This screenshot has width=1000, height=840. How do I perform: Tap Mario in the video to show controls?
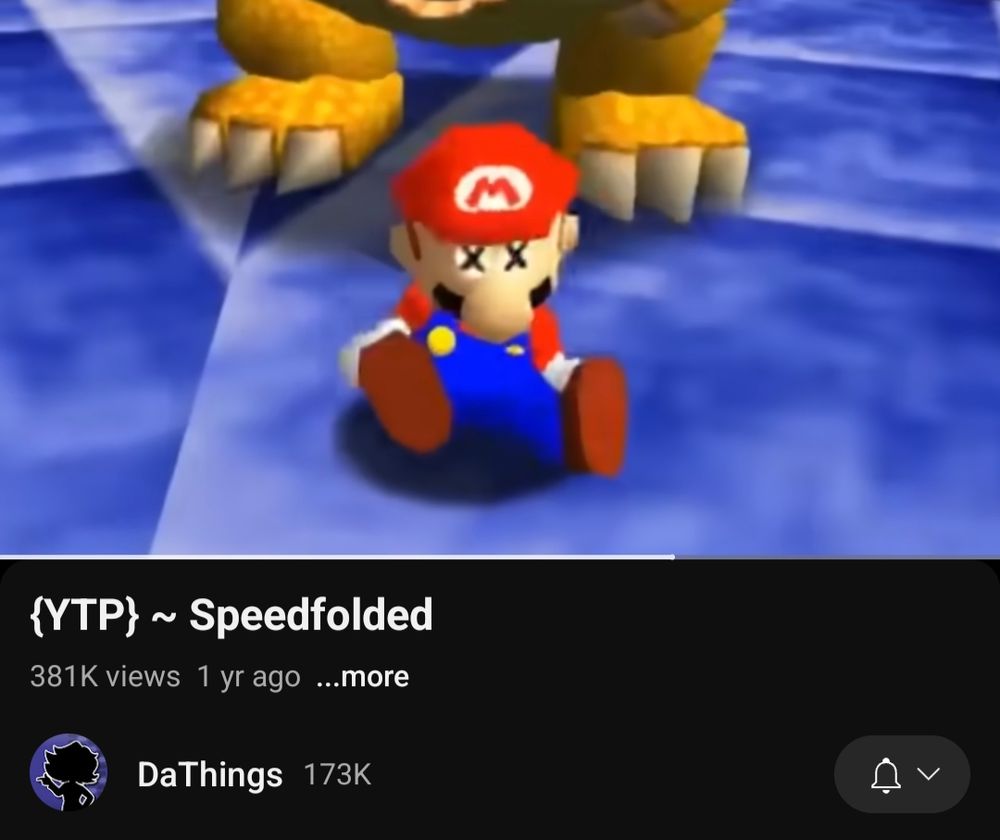click(x=485, y=300)
